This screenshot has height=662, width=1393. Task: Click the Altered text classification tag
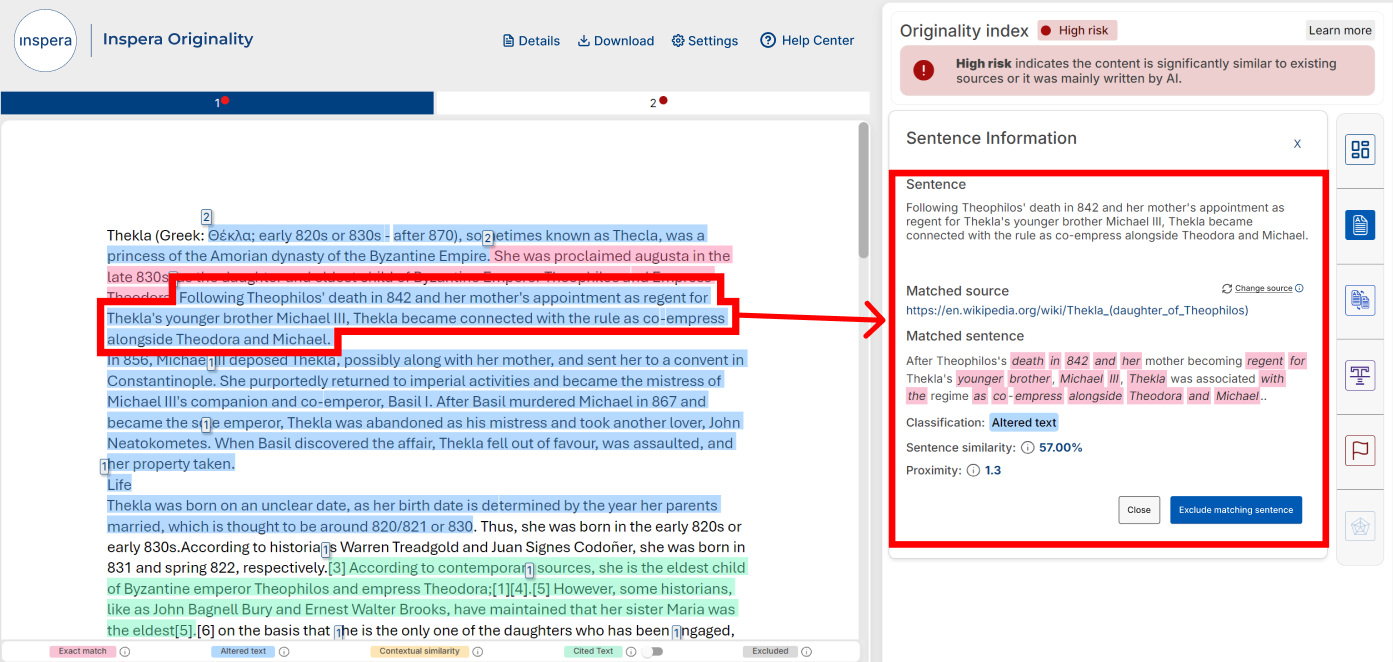1024,423
